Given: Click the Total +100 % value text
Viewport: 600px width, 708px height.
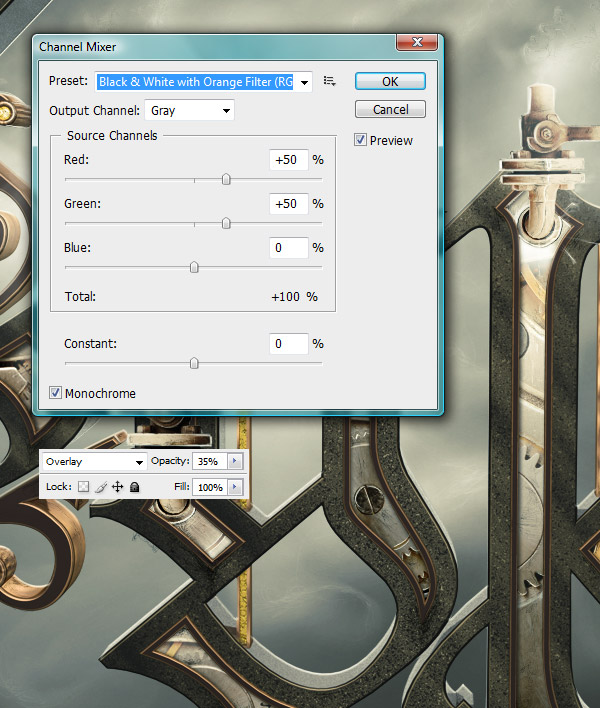Looking at the screenshot, I should pyautogui.click(x=294, y=297).
